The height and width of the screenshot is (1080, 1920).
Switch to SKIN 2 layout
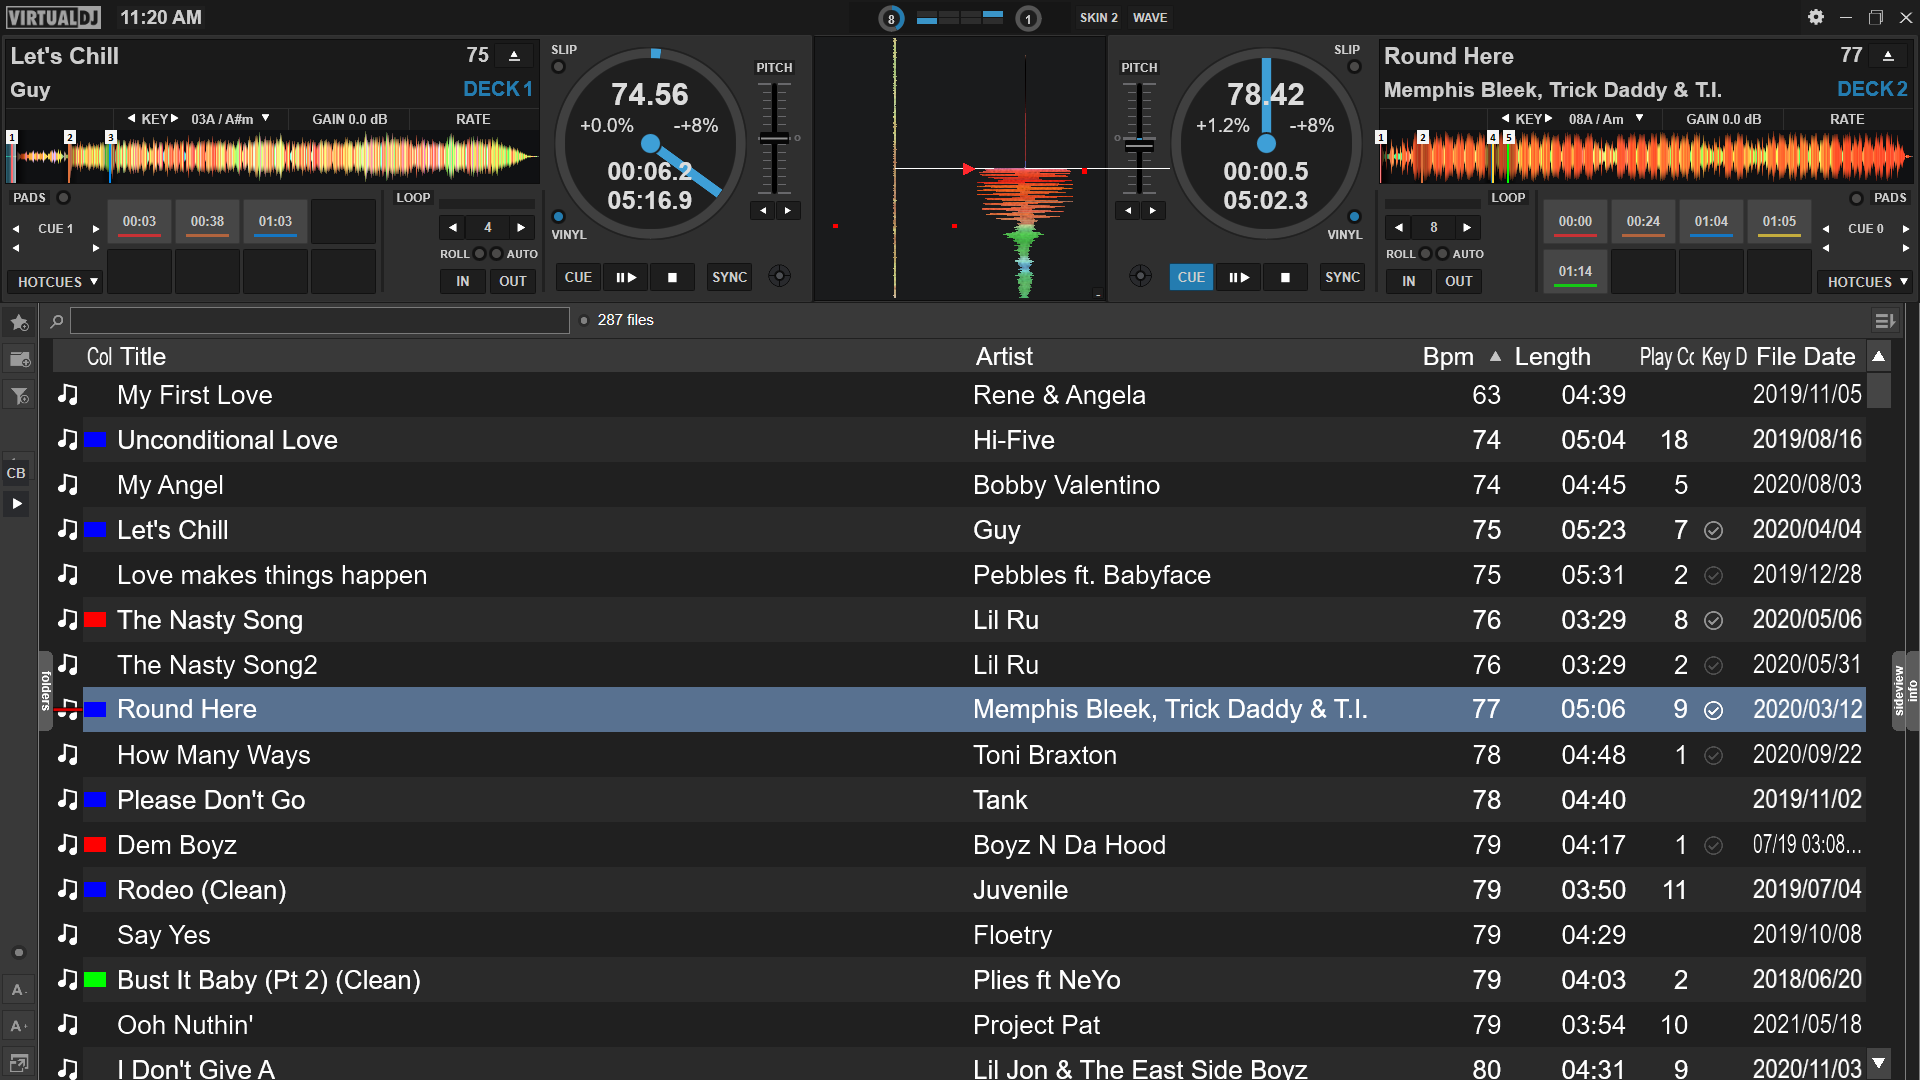coord(1098,18)
